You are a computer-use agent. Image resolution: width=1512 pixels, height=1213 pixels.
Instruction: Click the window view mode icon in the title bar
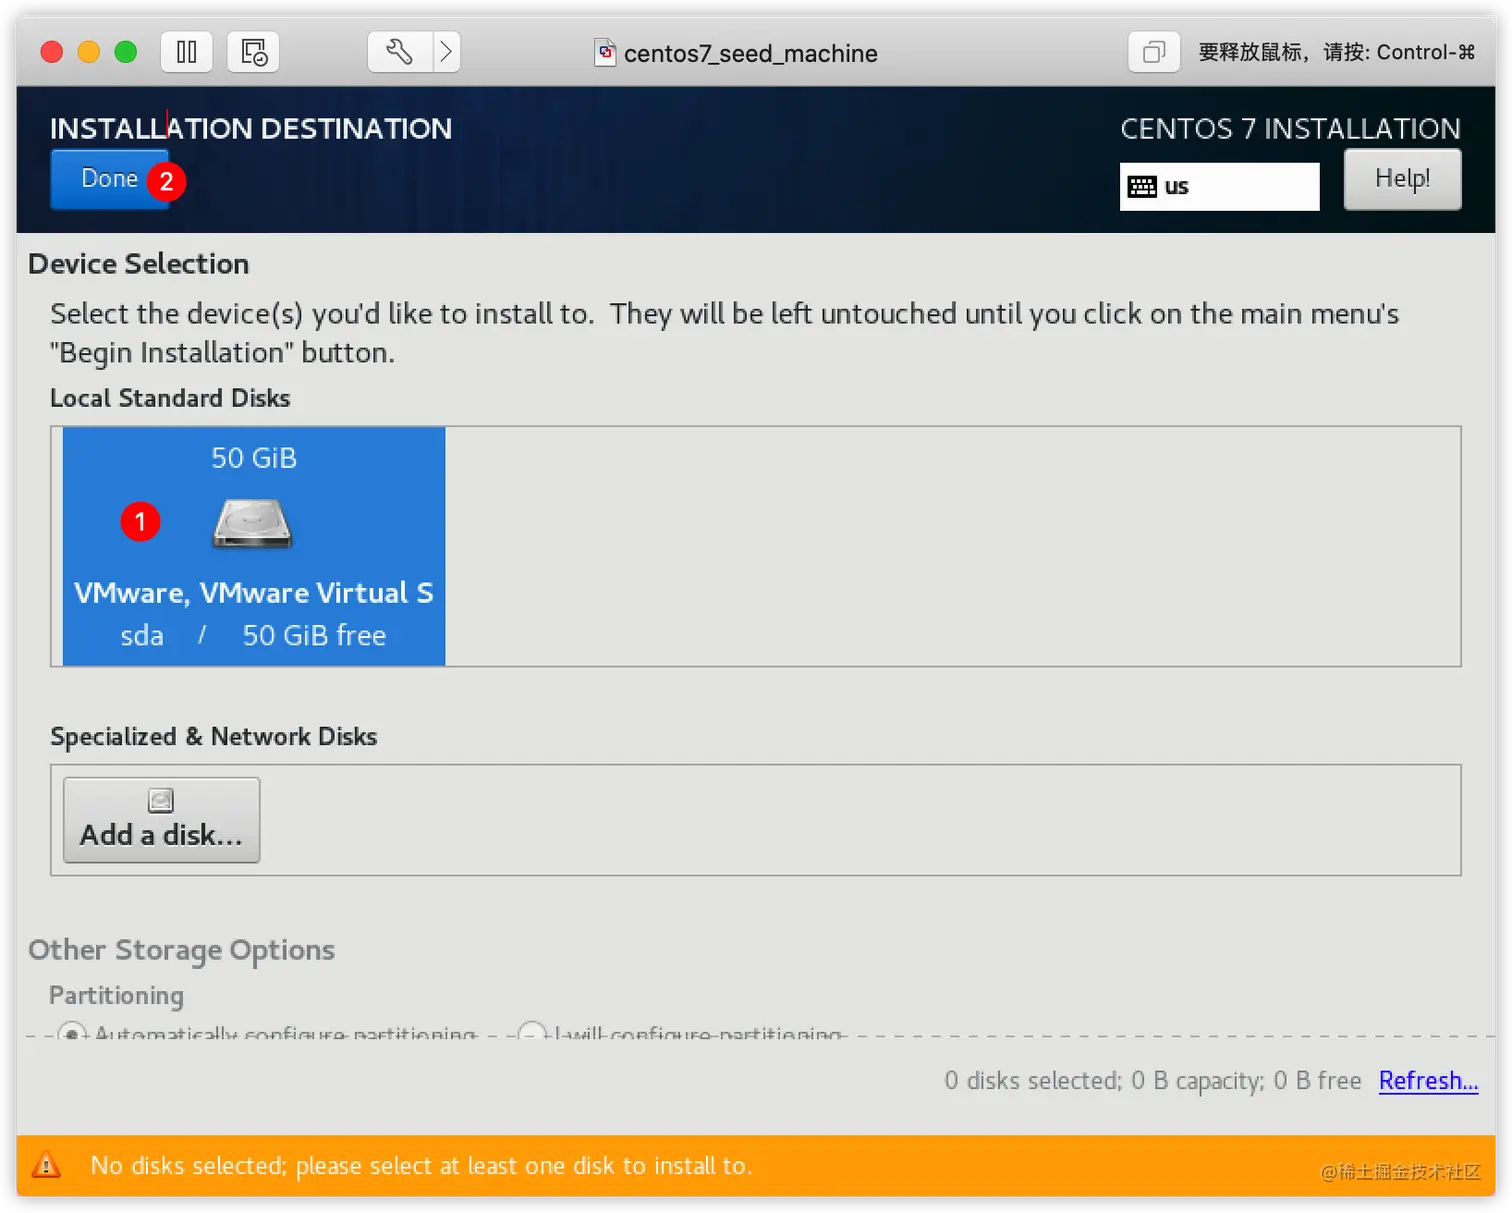1154,52
